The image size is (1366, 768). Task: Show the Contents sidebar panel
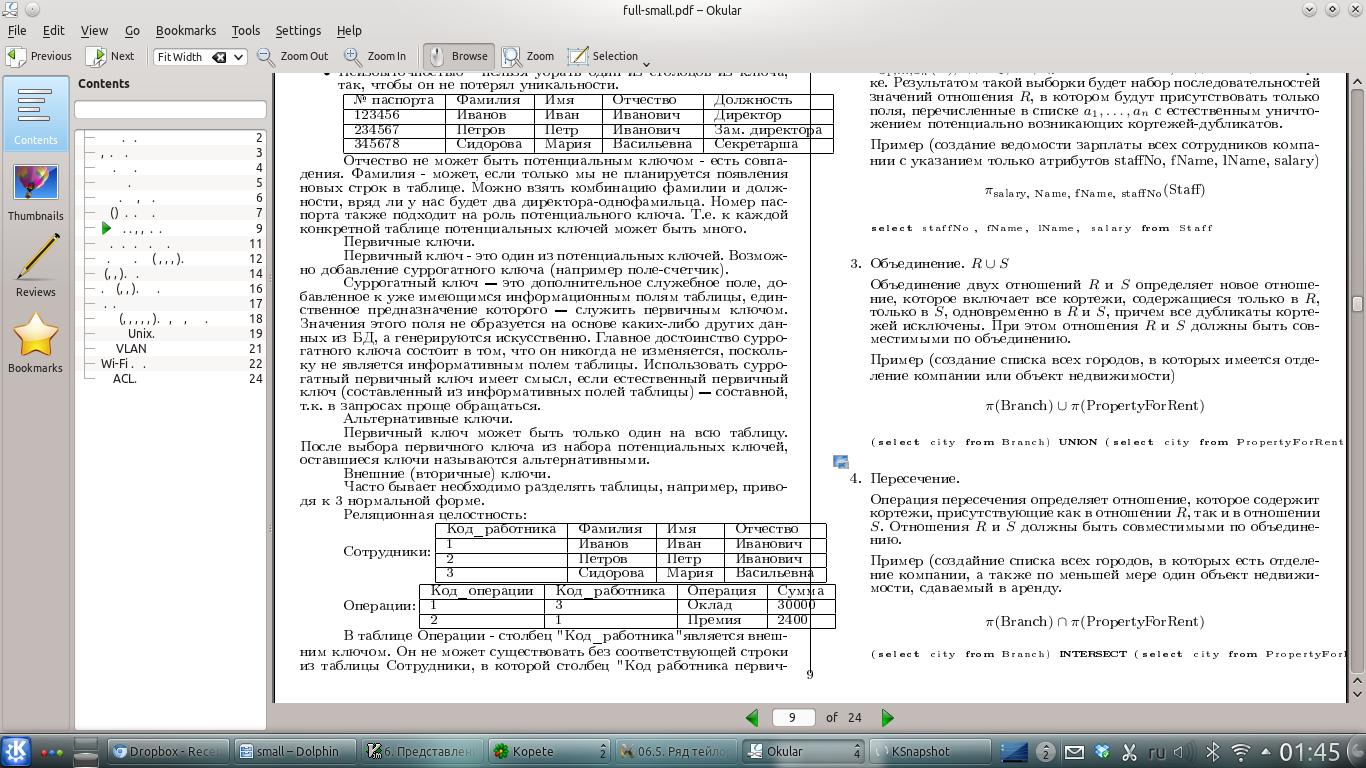click(35, 113)
